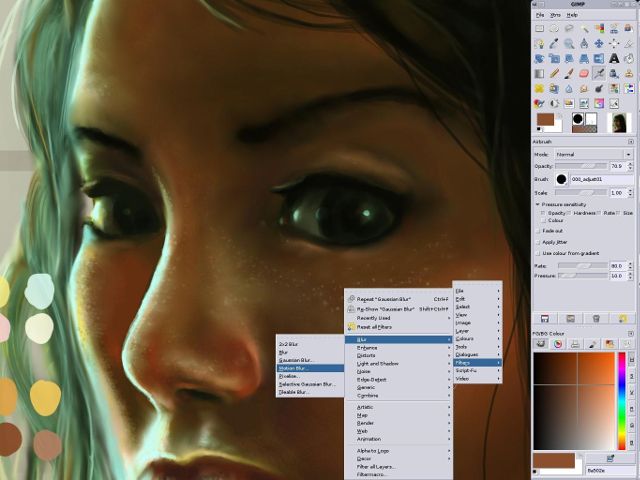The width and height of the screenshot is (640, 480).
Task: Toggle Use colour from gradient checkbox
Action: click(x=538, y=253)
